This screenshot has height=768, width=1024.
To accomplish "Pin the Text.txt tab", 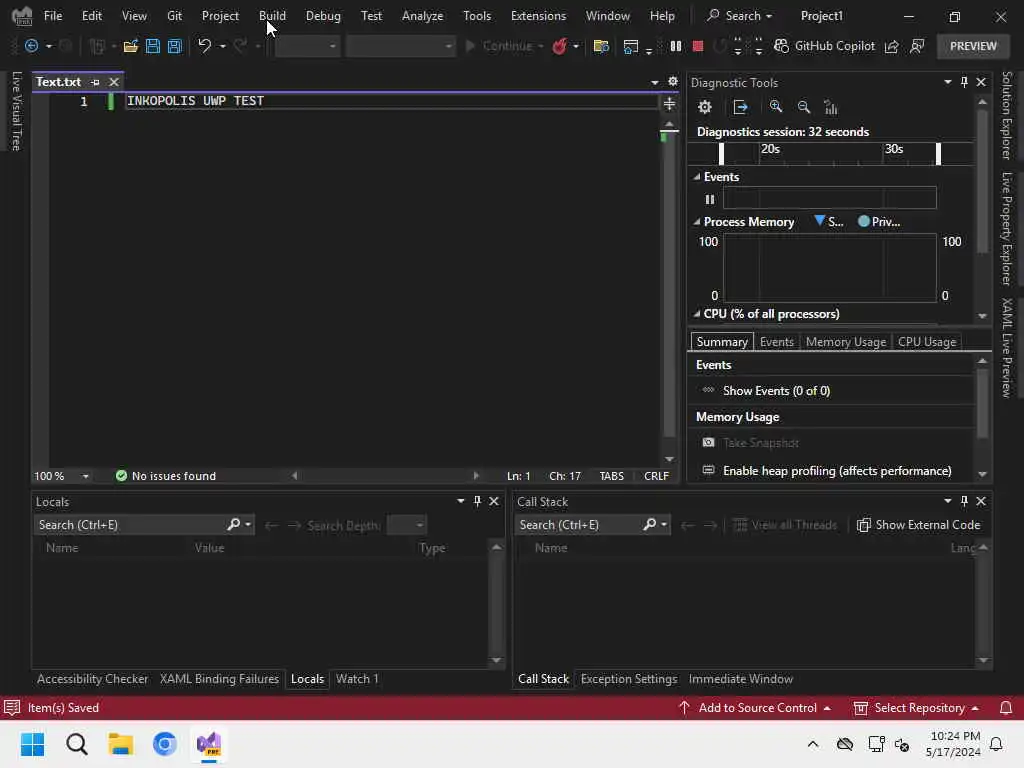I will pyautogui.click(x=95, y=82).
